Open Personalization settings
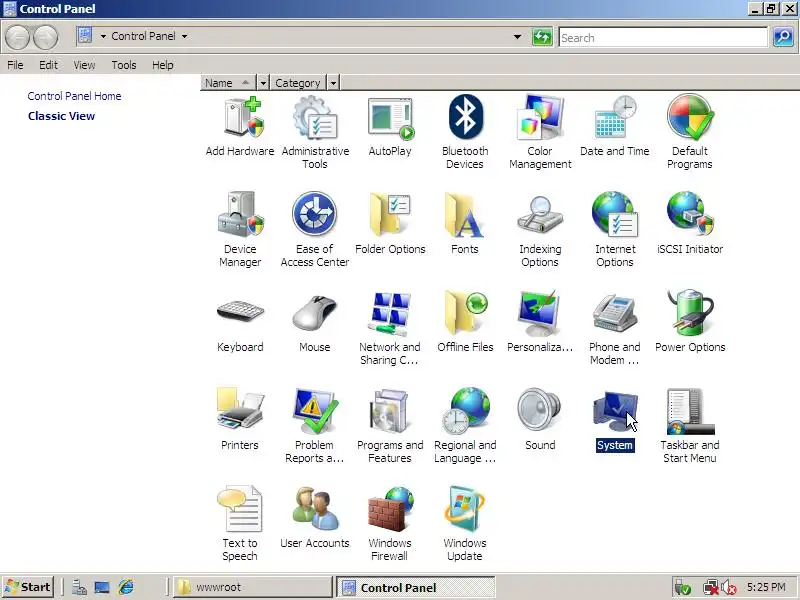The height and width of the screenshot is (600, 800). tap(540, 322)
